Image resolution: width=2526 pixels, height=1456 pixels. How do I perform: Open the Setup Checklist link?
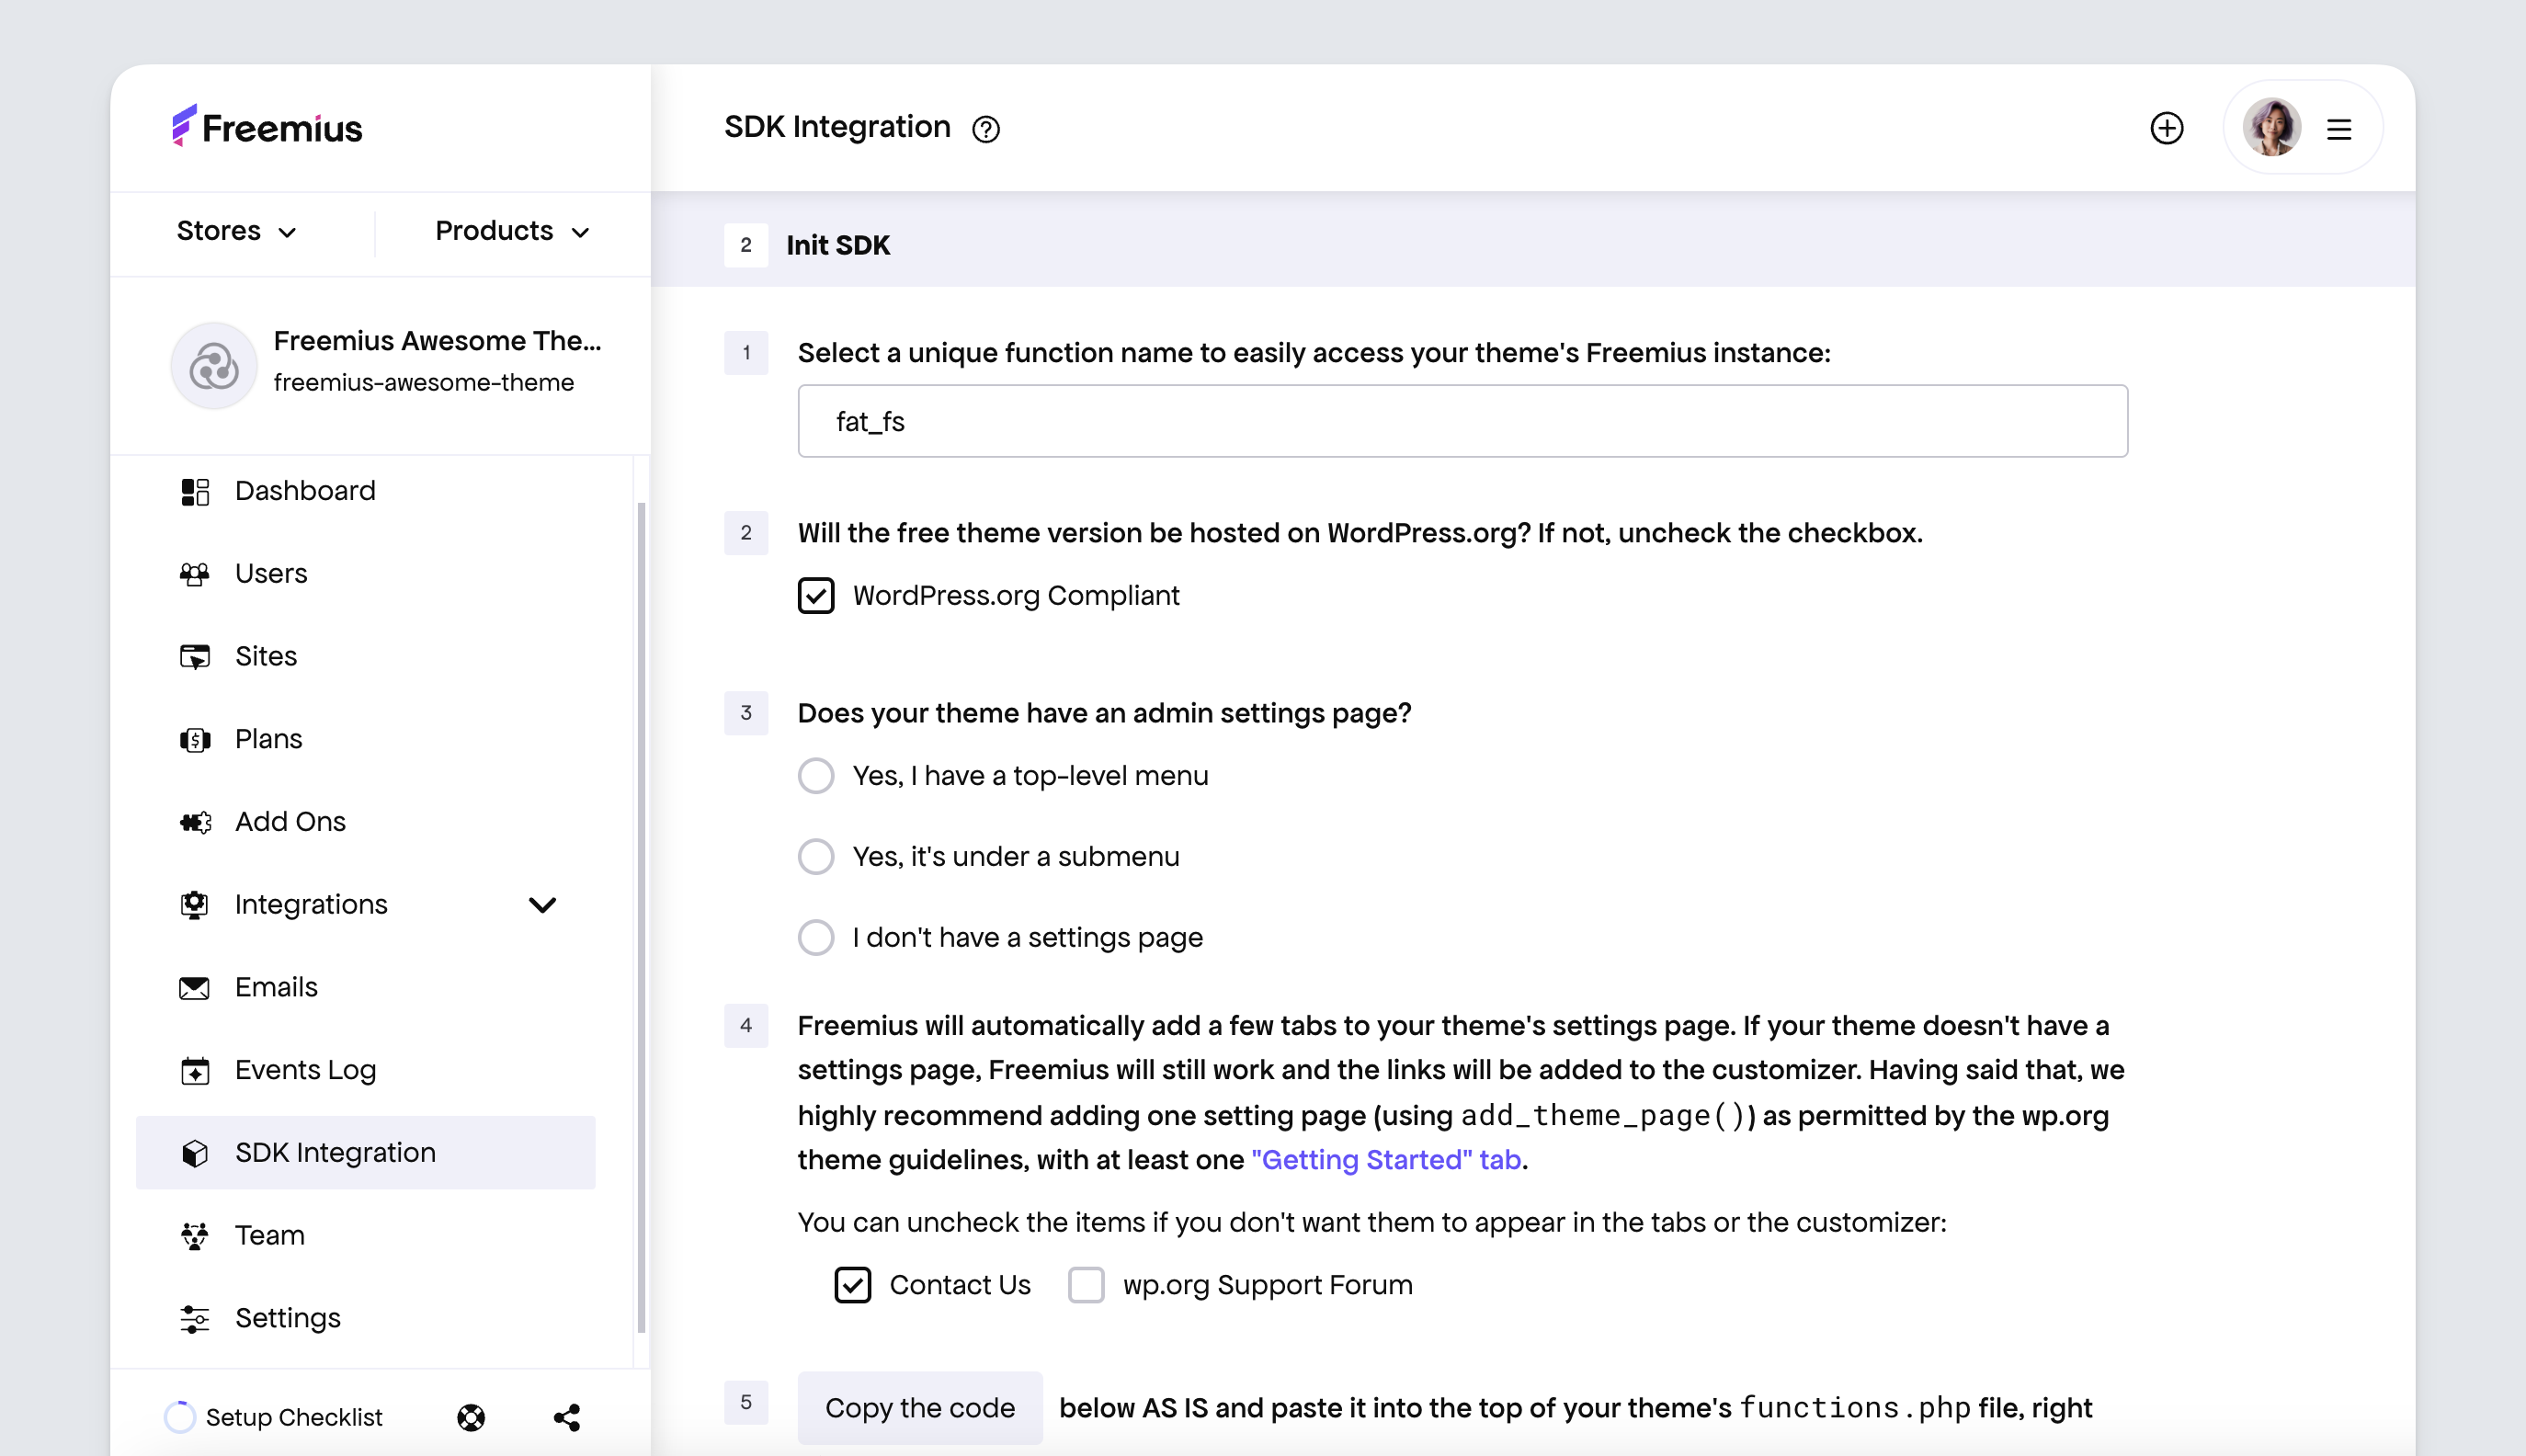click(294, 1417)
